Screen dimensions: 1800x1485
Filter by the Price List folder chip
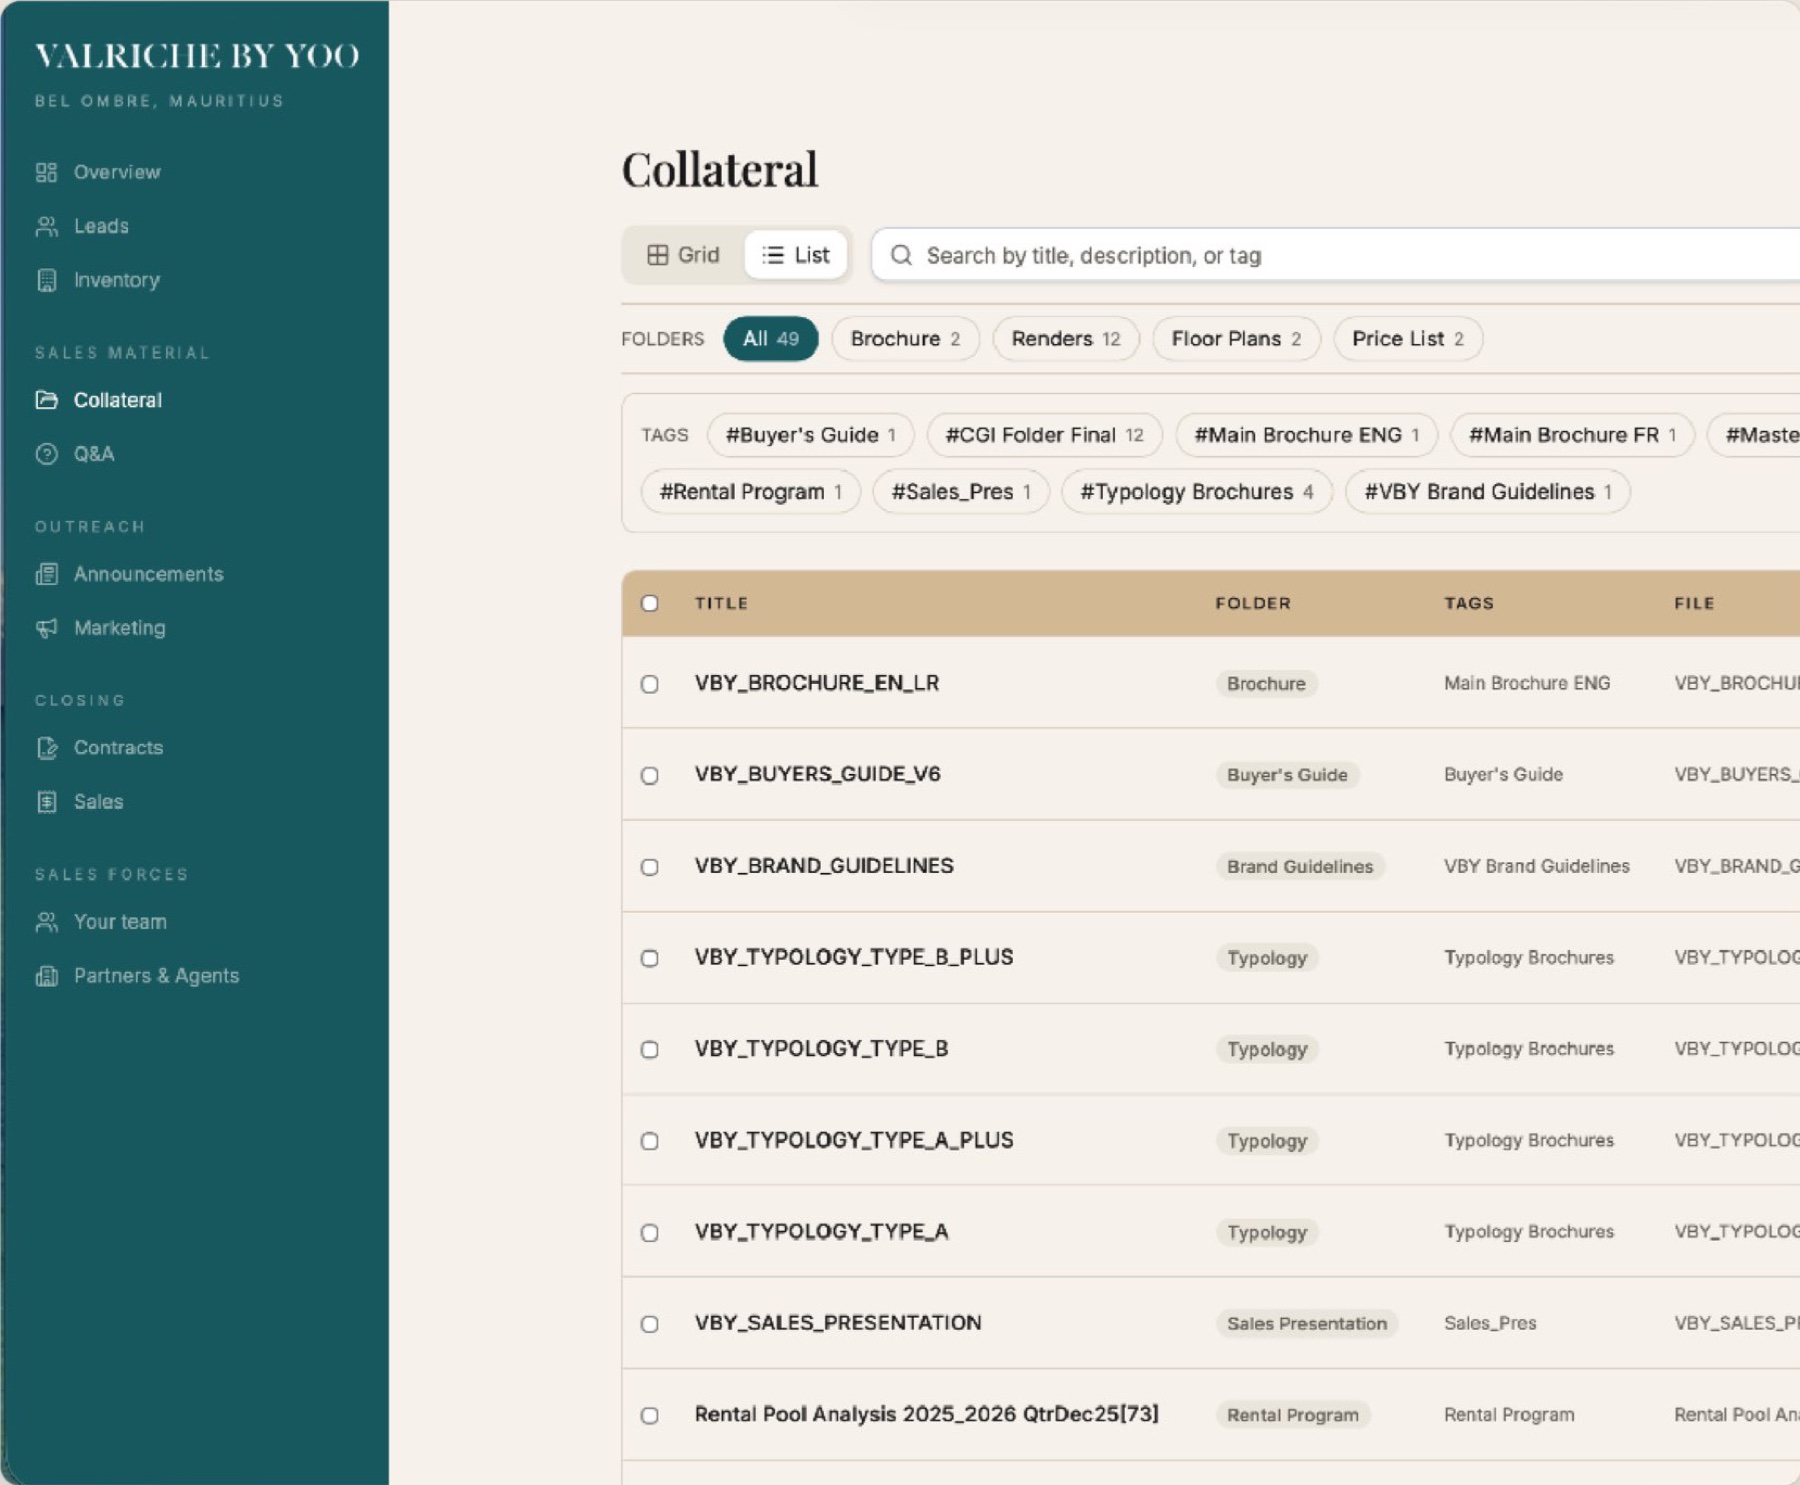tap(1408, 339)
